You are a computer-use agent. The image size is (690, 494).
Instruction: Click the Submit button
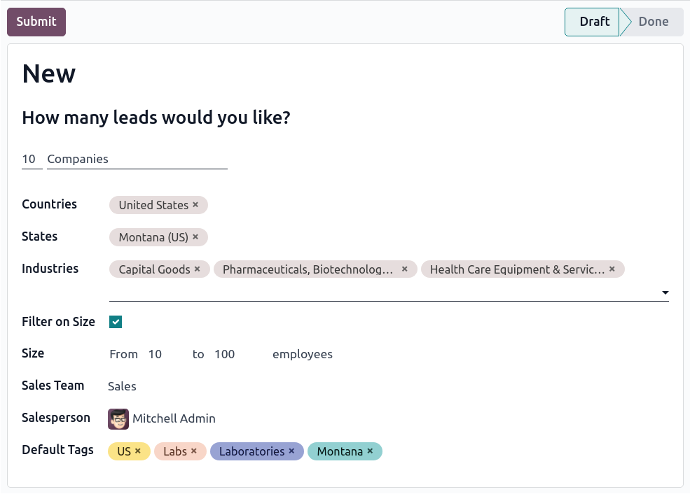(37, 22)
